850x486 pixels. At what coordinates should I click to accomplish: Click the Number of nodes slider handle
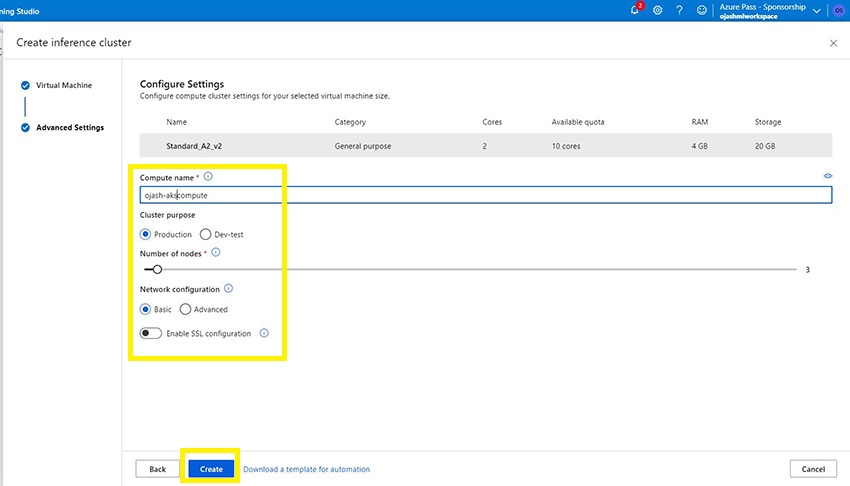157,269
